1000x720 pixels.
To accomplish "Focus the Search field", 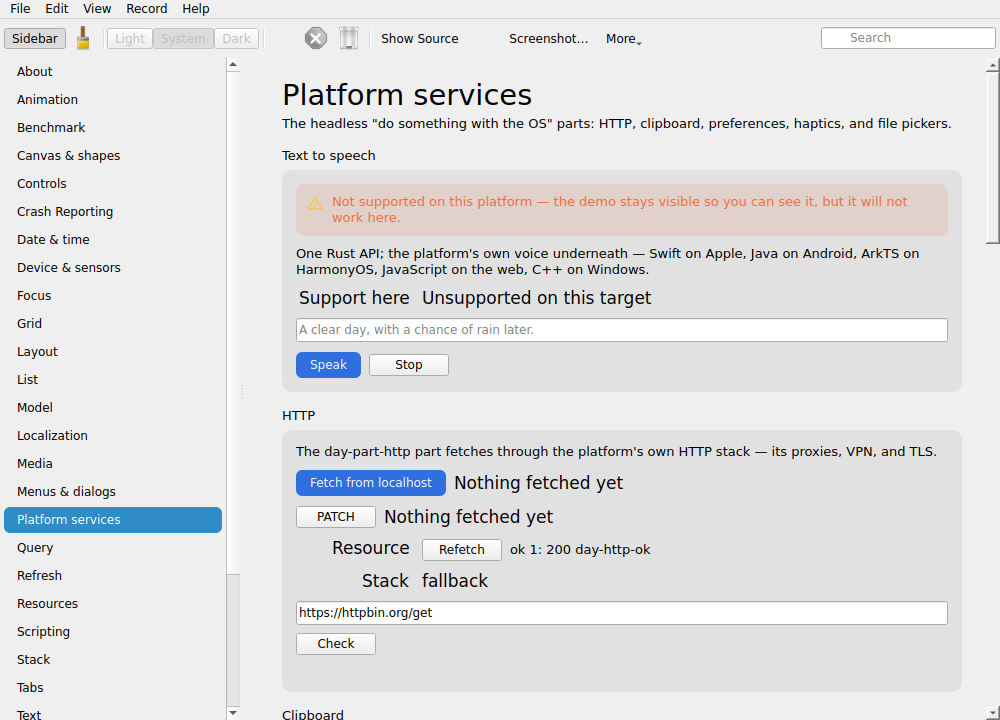I will point(908,38).
